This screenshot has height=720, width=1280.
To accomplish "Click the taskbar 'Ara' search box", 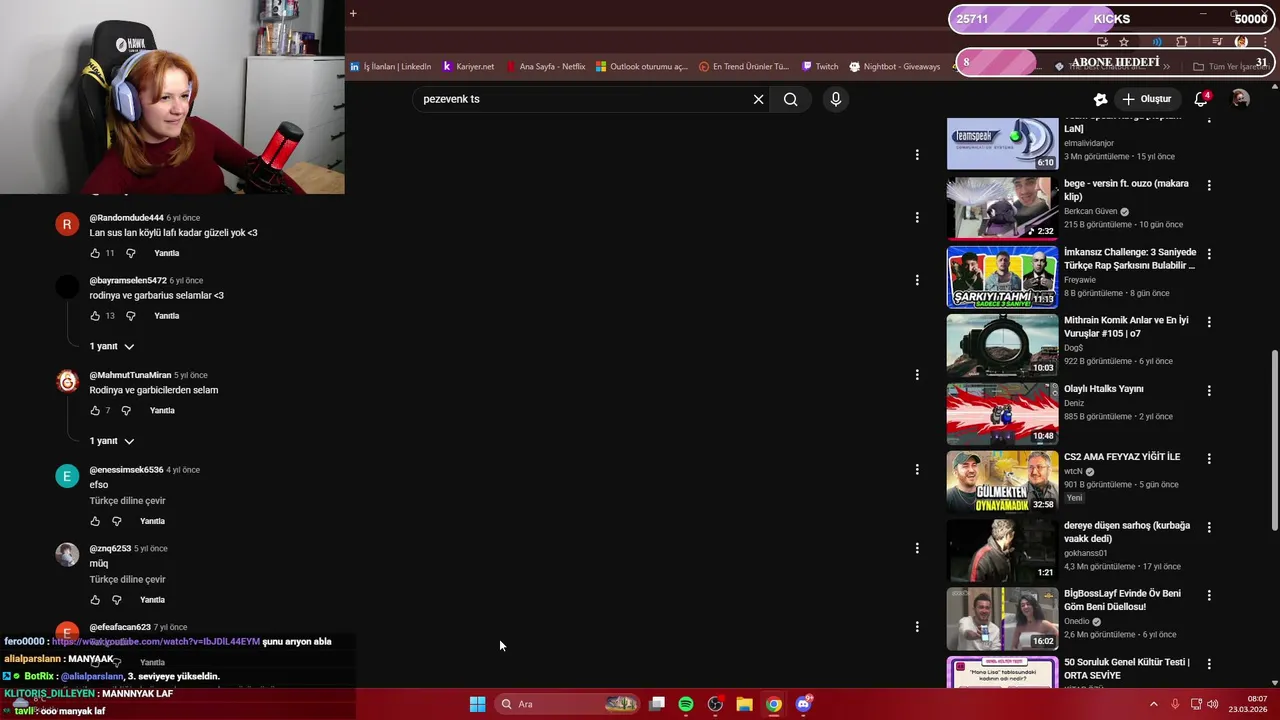I will [x=568, y=704].
